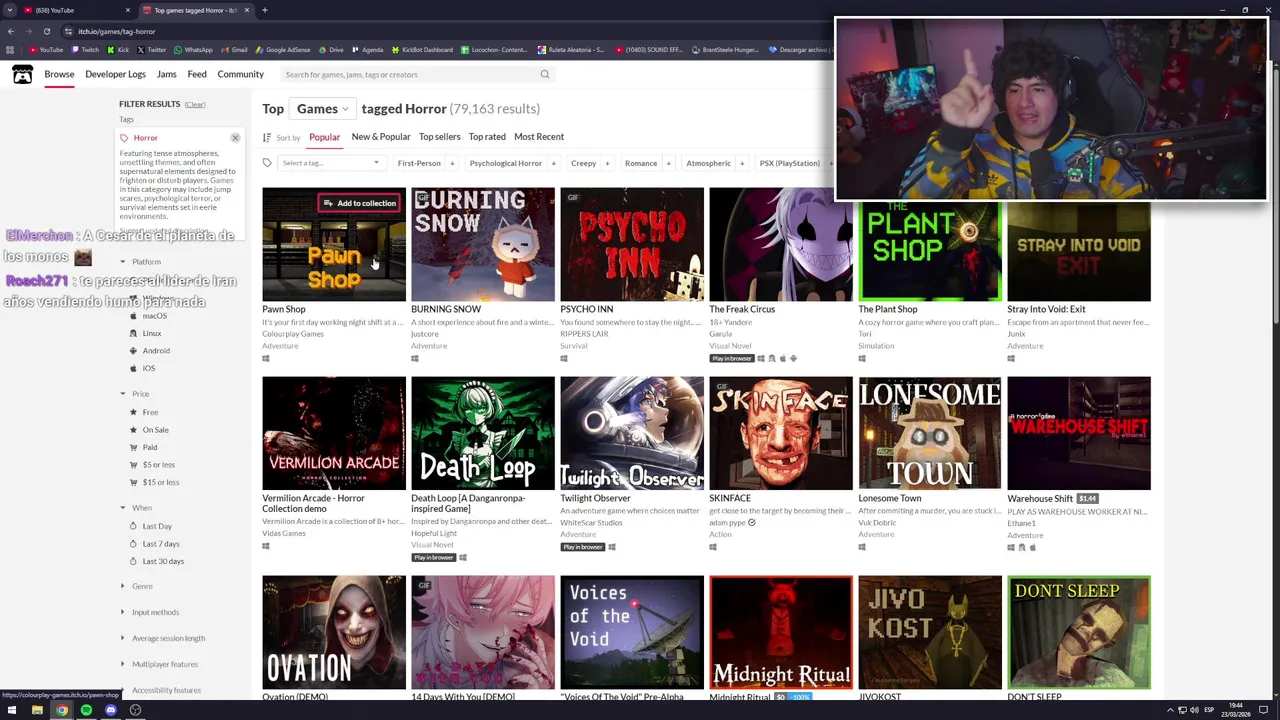The width and height of the screenshot is (1280, 720).
Task: Click the Colourplay Games developer link
Action: 293,334
